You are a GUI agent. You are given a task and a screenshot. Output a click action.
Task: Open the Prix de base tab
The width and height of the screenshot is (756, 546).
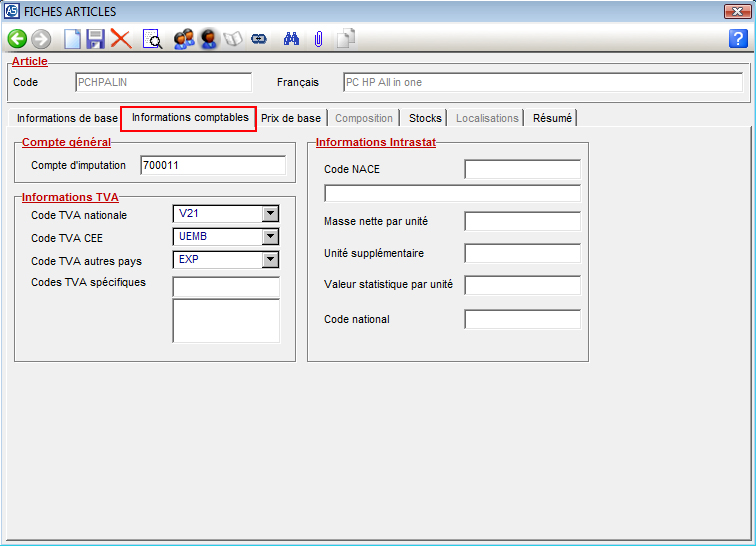click(x=291, y=118)
